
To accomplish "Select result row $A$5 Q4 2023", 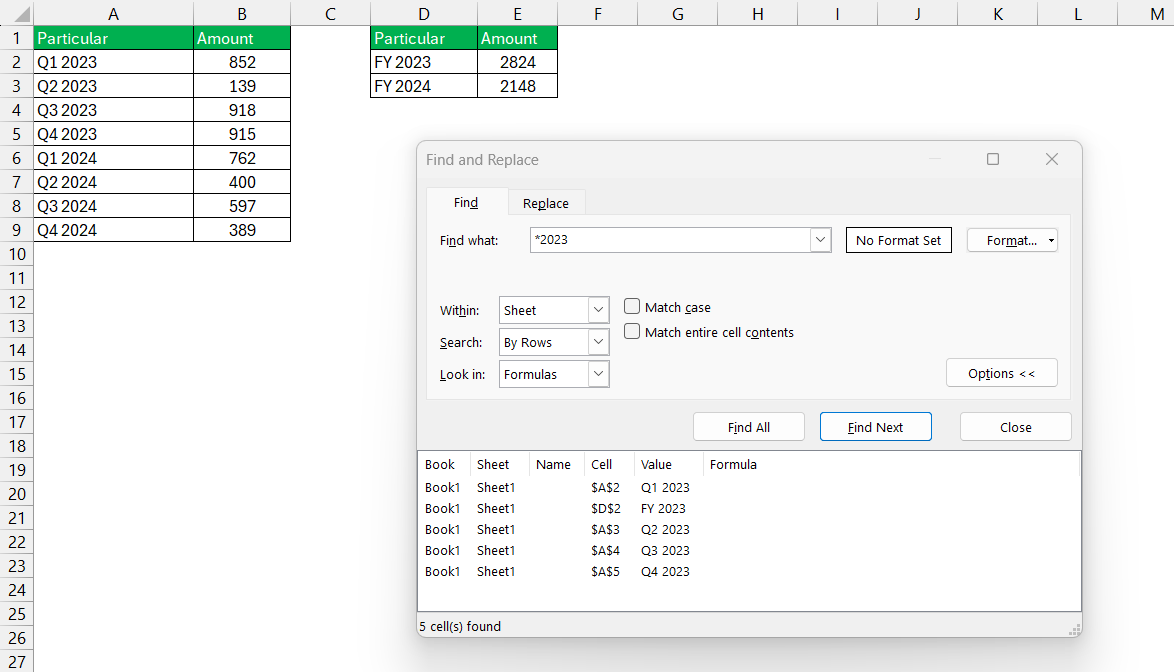I will click(749, 571).
